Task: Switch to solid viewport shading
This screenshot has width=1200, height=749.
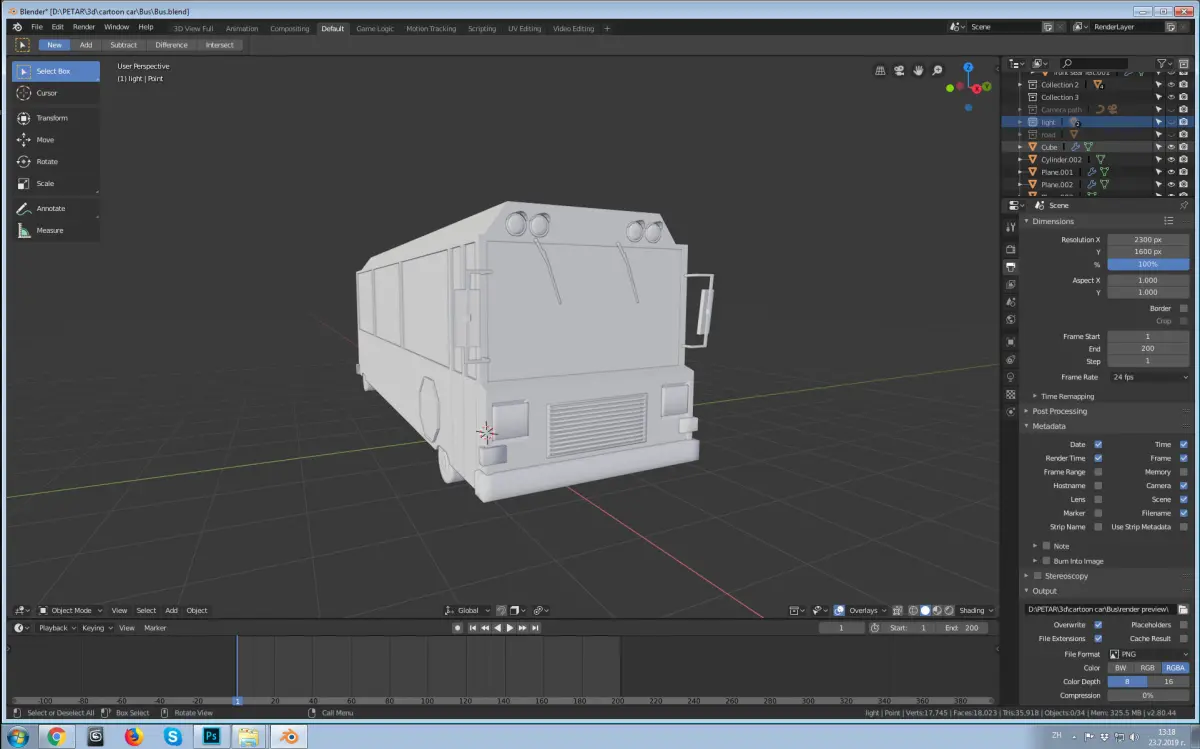Action: point(925,610)
